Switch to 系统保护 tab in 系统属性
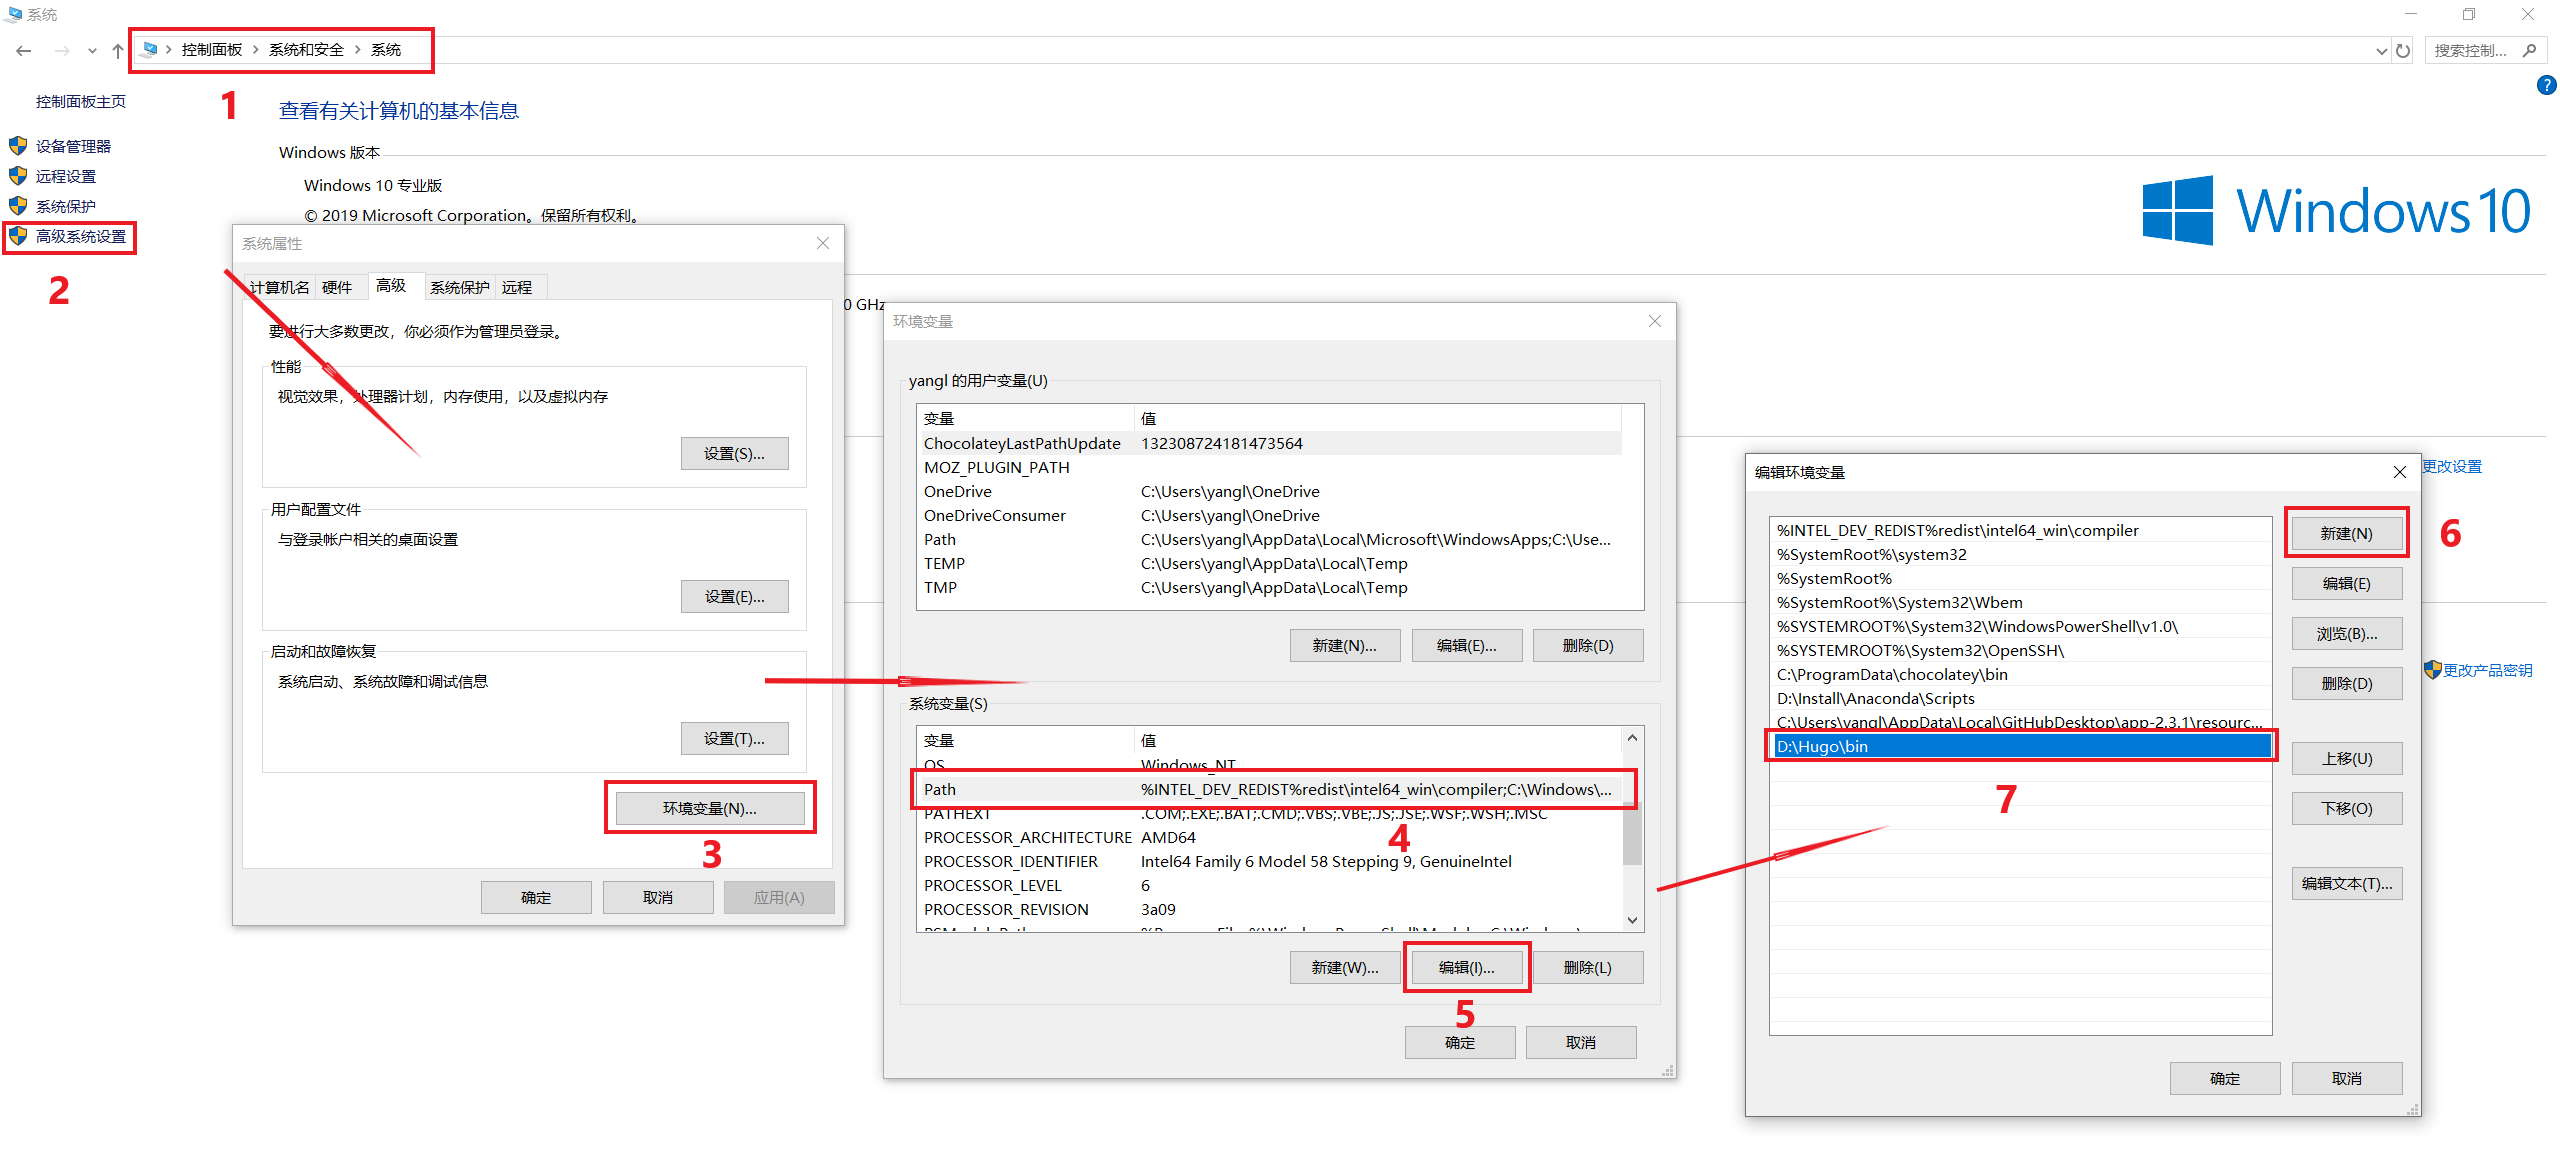The image size is (2560, 1167). tap(459, 287)
